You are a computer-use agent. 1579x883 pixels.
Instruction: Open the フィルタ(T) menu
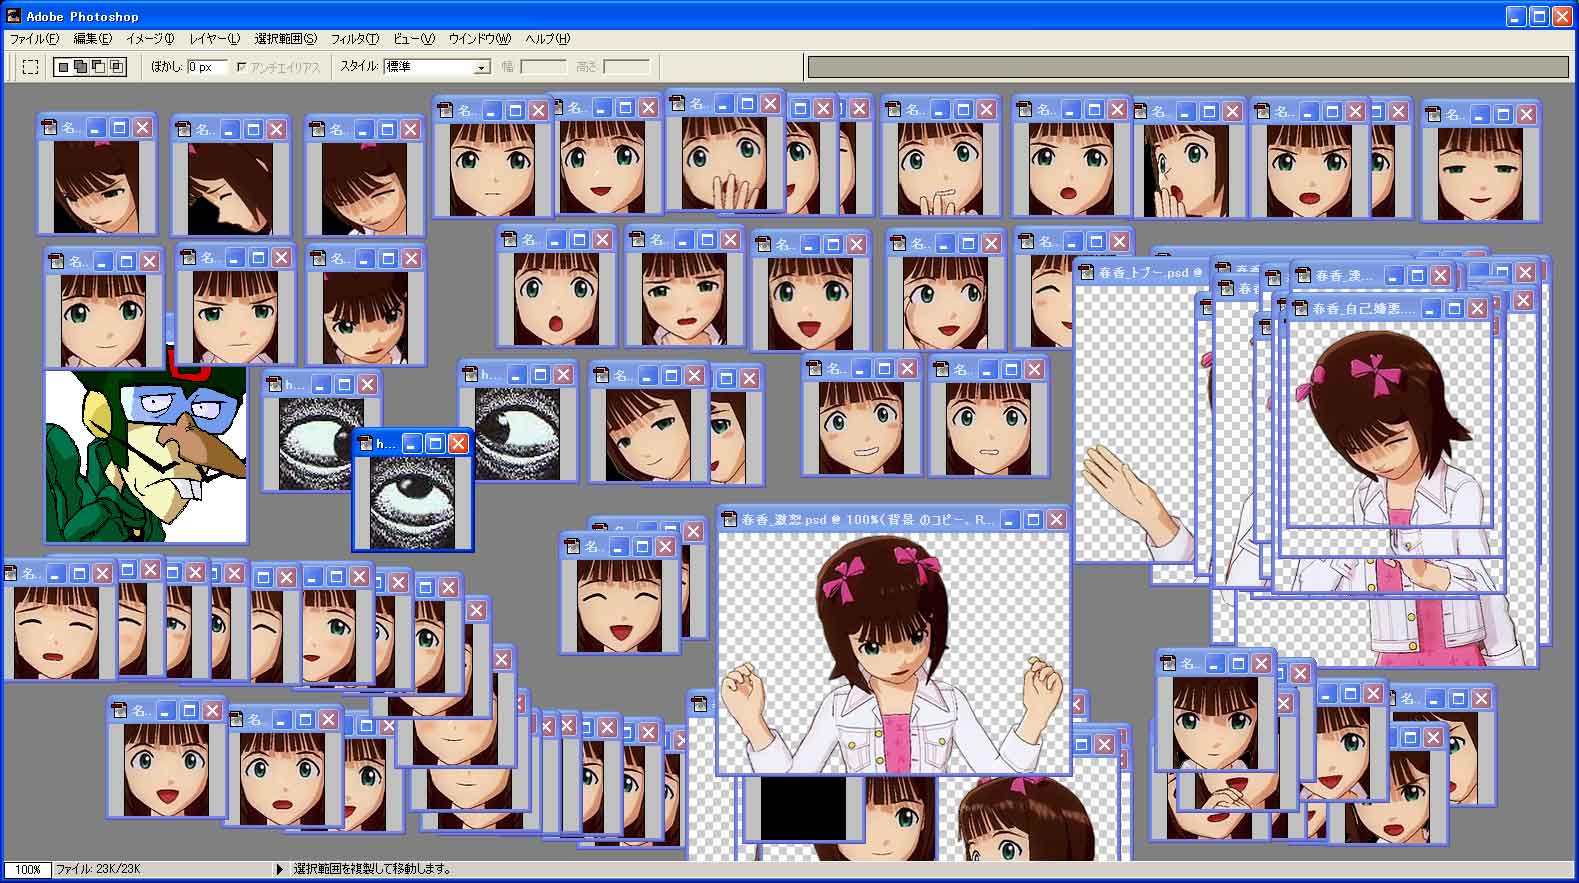point(355,39)
